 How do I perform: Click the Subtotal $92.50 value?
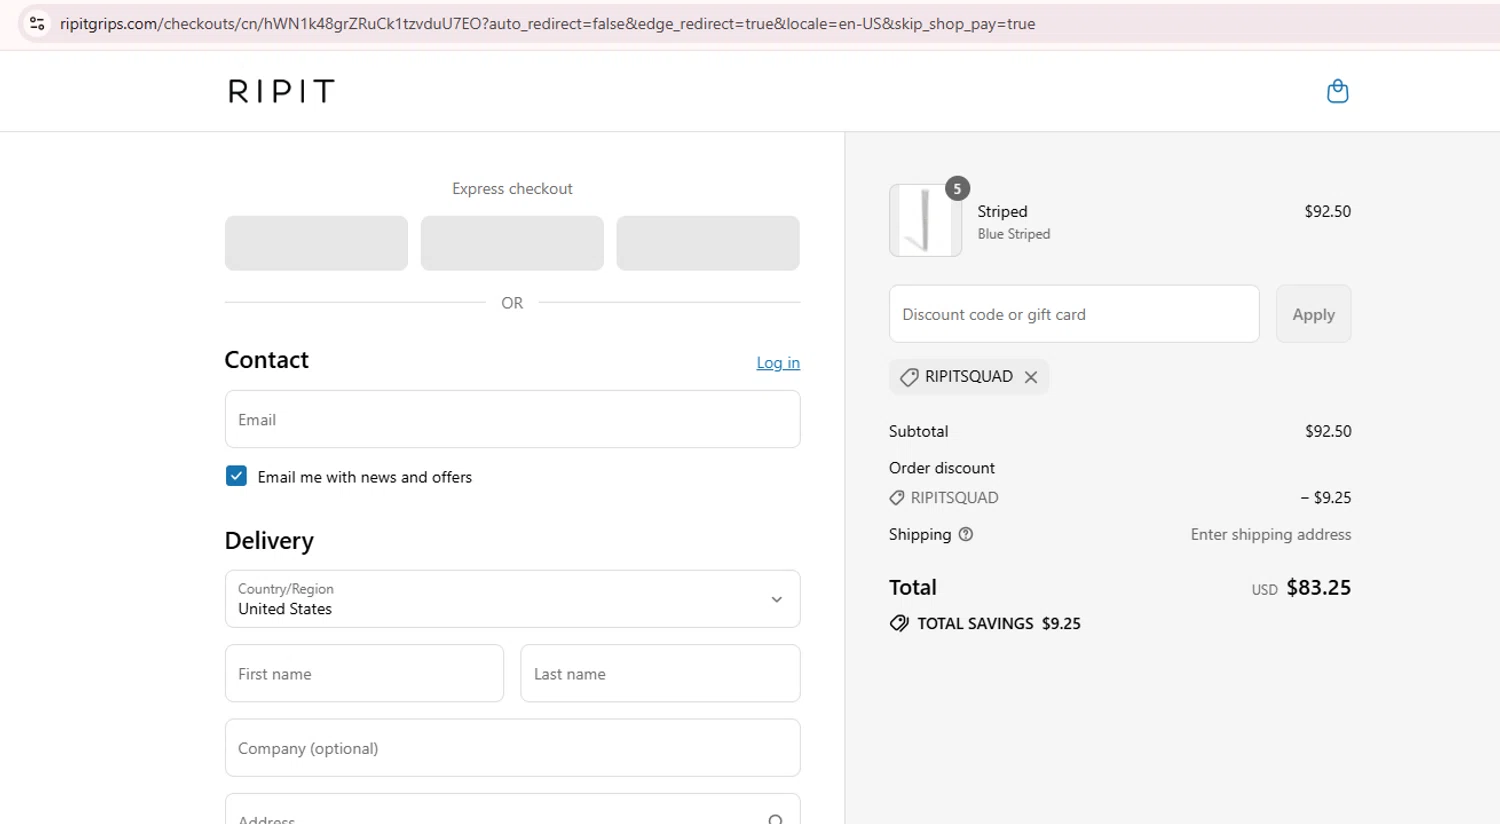pos(1328,431)
